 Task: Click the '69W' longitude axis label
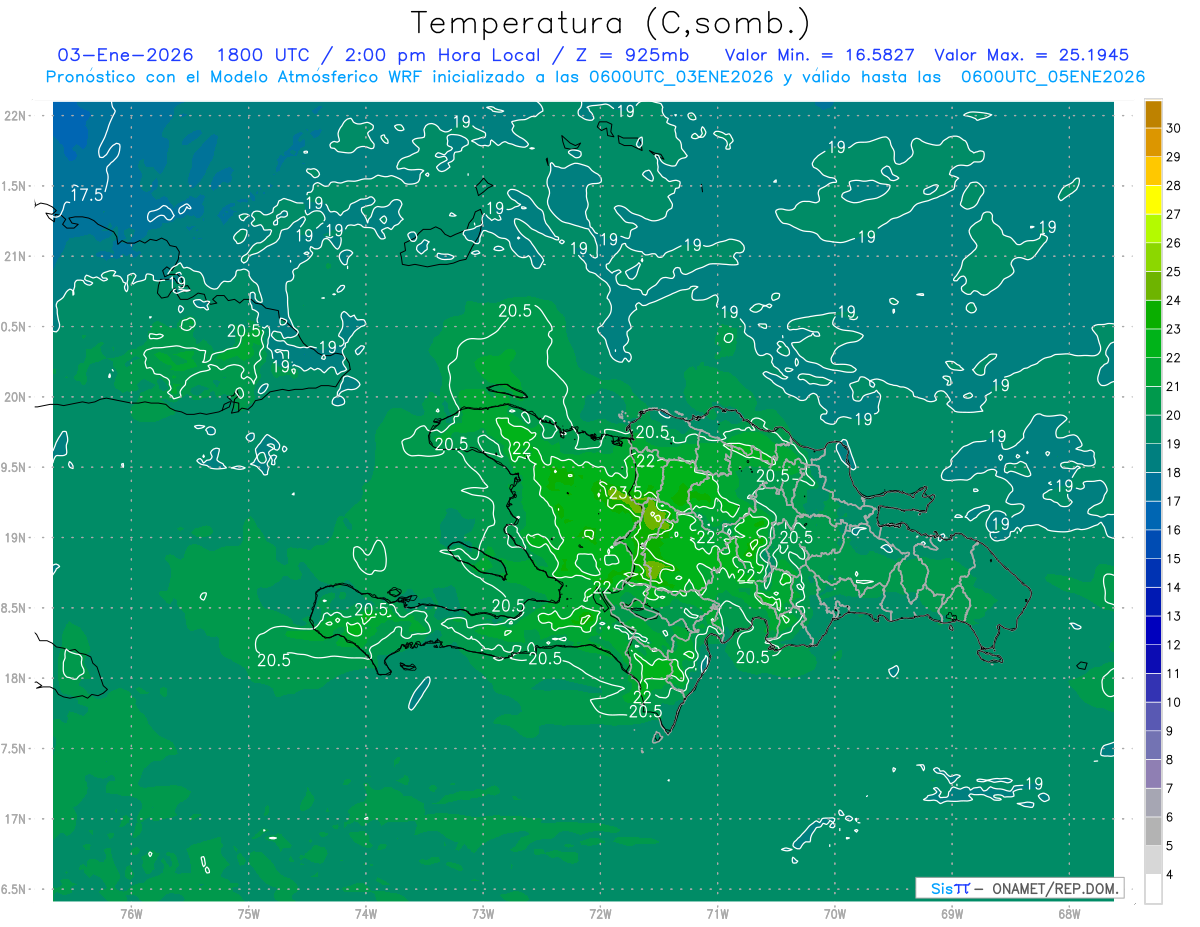click(x=952, y=913)
